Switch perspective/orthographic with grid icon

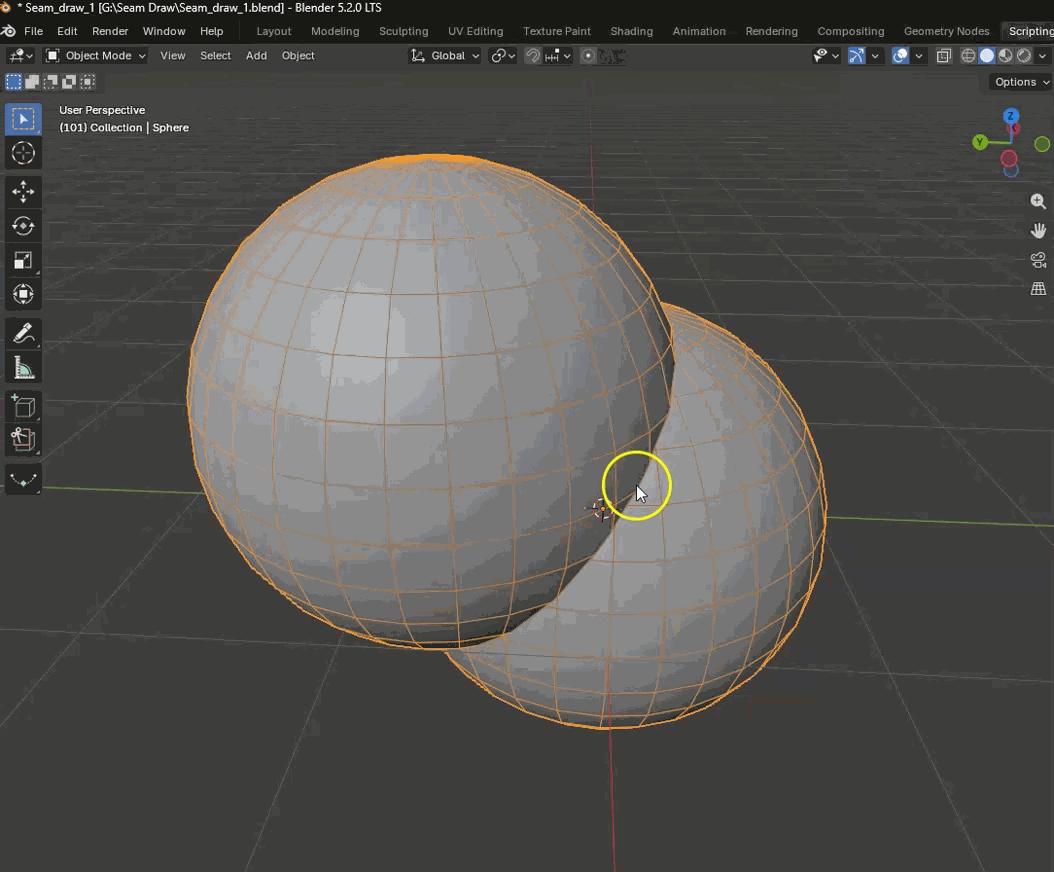tap(1038, 288)
